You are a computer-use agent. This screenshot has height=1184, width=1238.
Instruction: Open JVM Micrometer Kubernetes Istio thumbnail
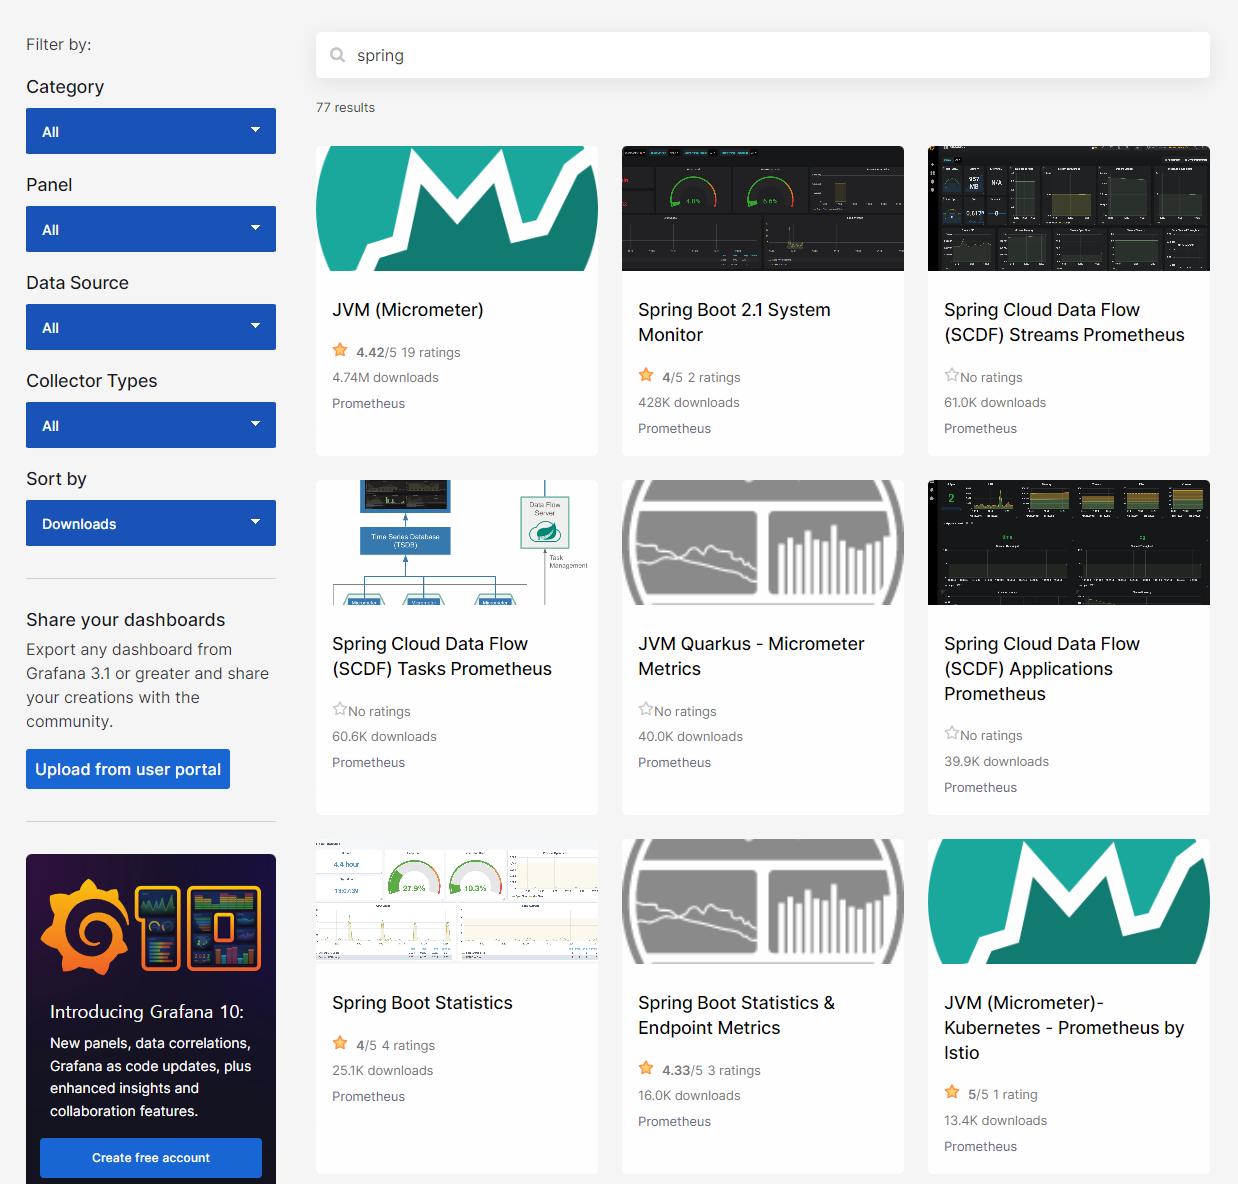click(x=1069, y=901)
